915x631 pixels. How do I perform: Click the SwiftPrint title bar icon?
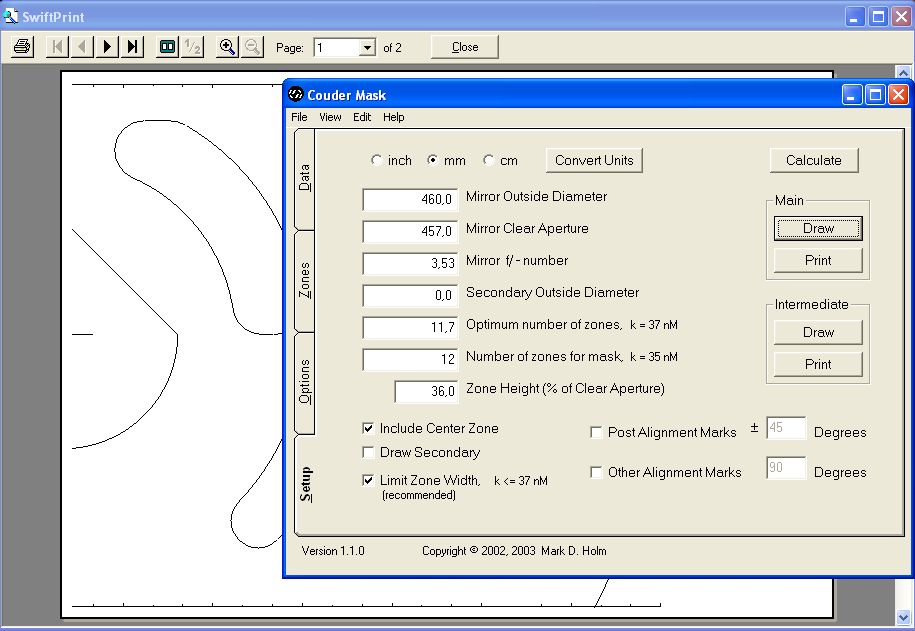(11, 16)
